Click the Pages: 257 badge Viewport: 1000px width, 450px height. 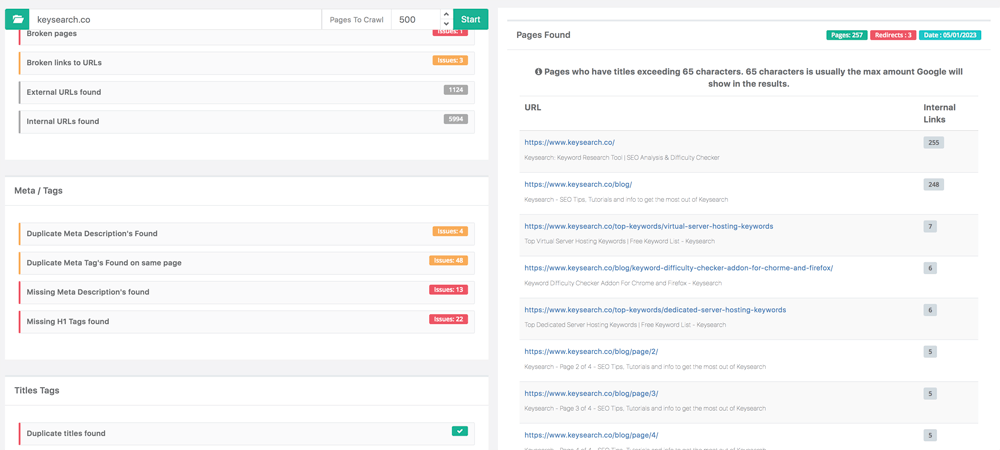point(847,35)
